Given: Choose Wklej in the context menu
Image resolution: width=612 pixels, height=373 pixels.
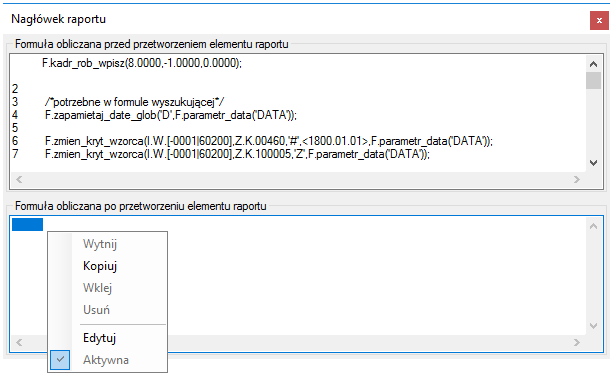Looking at the screenshot, I should 98,288.
